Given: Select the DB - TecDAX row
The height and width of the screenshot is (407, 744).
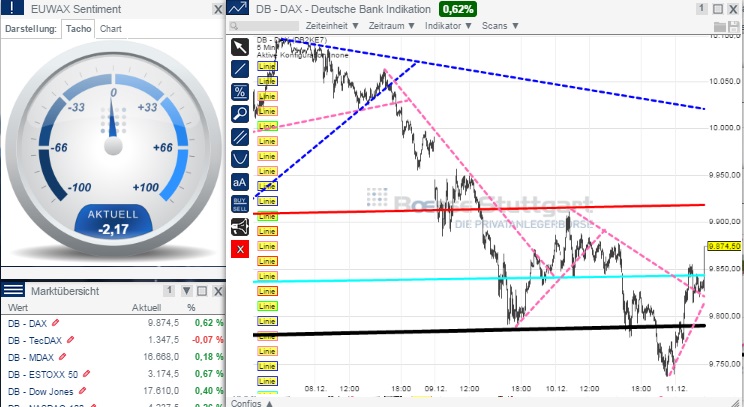Looking at the screenshot, I should click(x=113, y=340).
